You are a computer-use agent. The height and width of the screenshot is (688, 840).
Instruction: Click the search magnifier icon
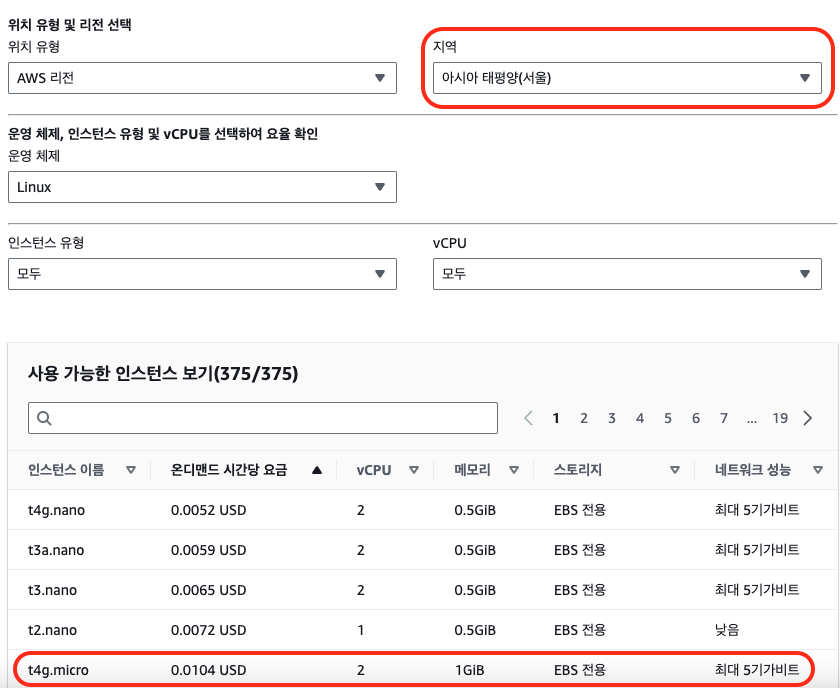coord(44,418)
